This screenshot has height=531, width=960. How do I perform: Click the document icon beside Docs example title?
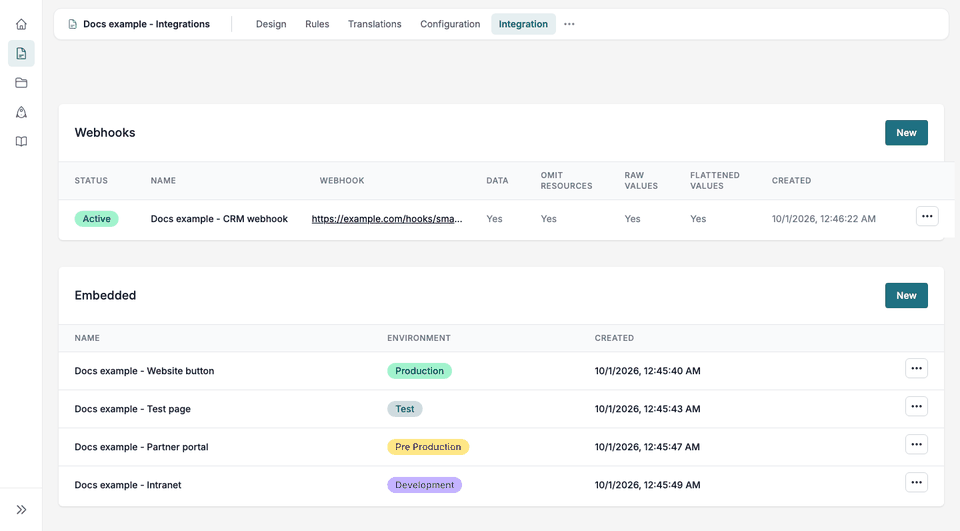click(72, 24)
